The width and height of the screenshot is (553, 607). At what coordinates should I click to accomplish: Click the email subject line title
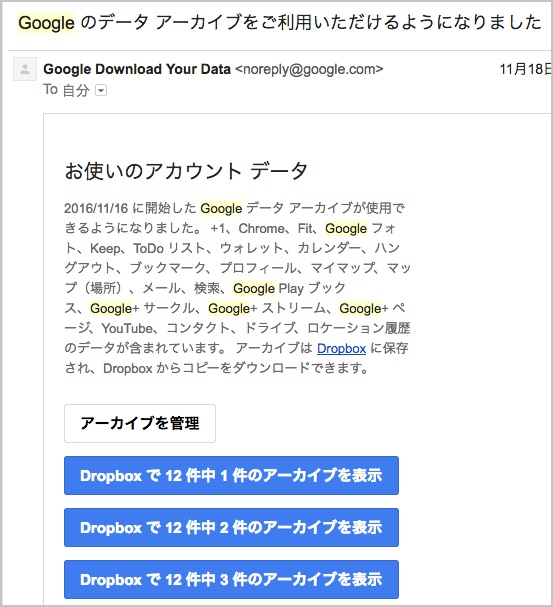pos(279,22)
